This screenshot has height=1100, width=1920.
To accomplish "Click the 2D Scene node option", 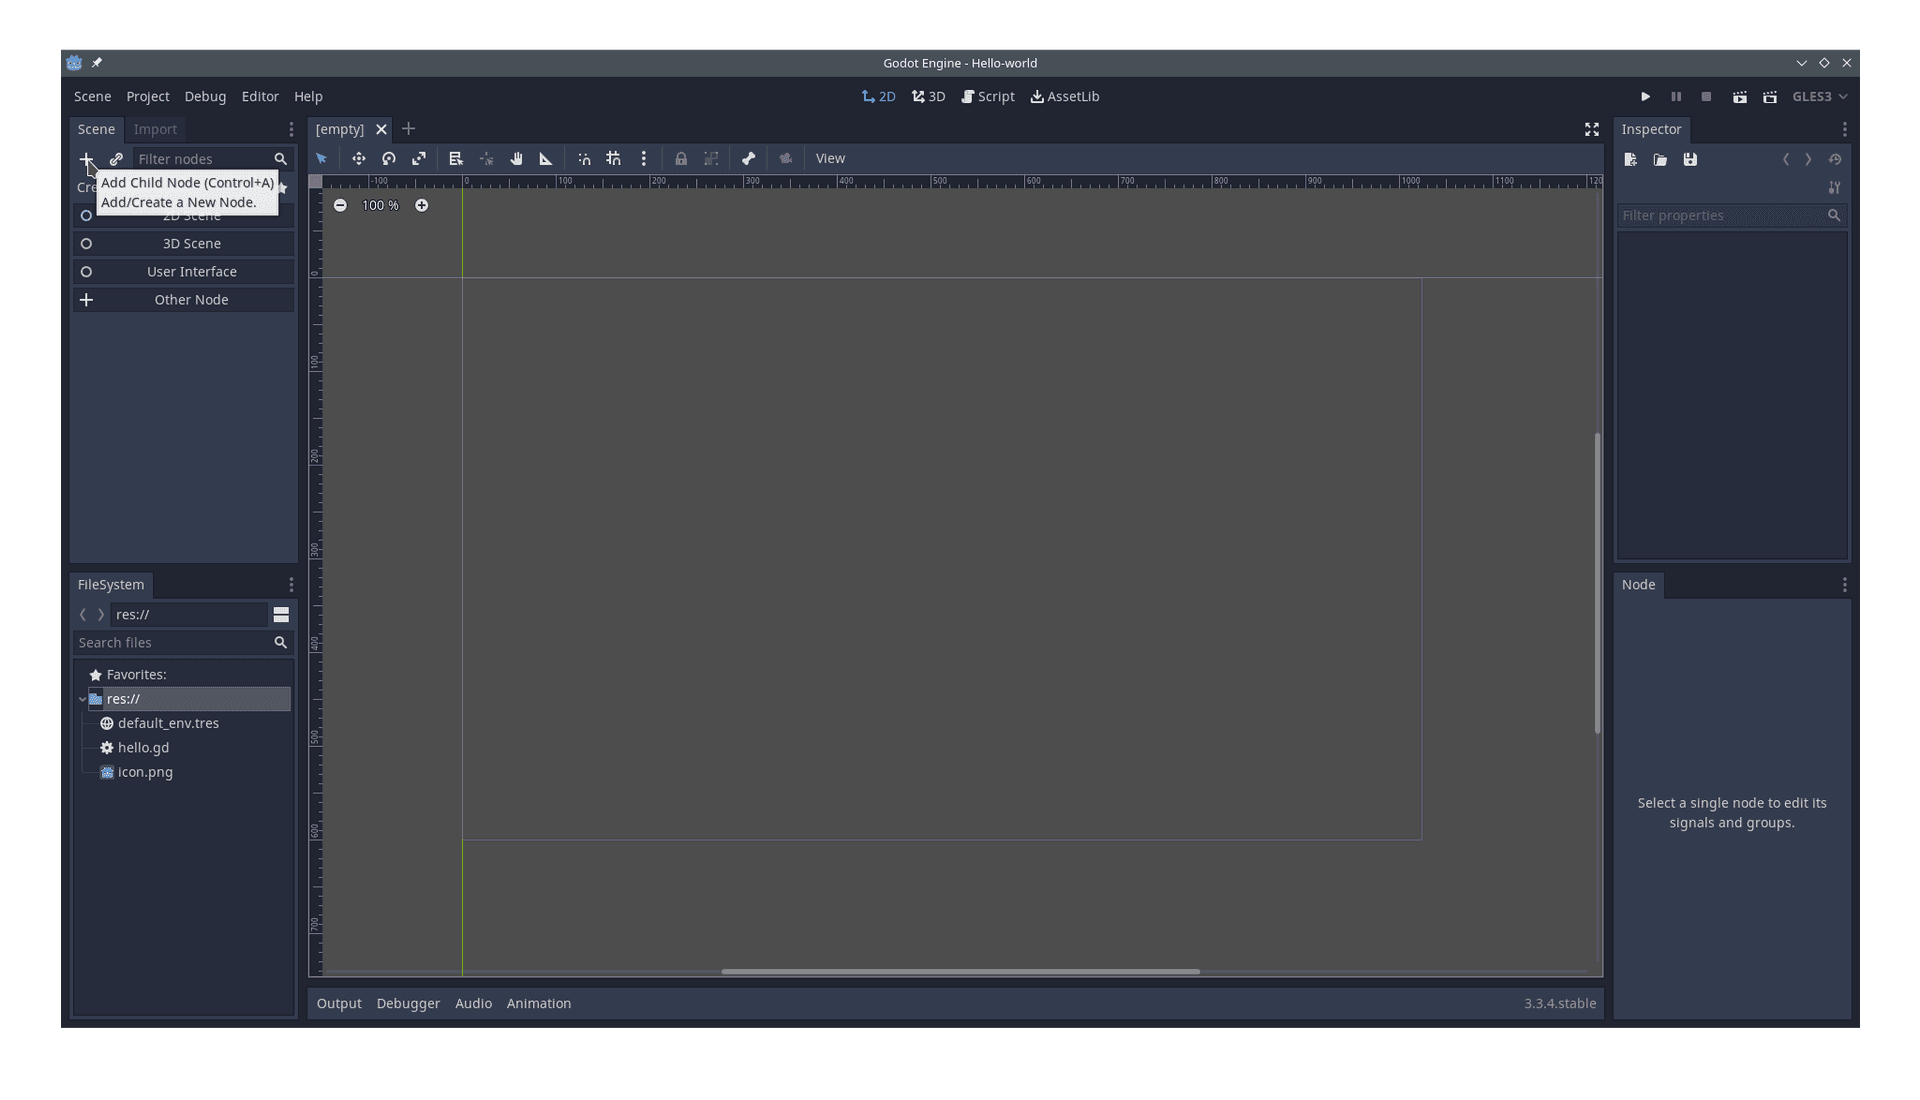I will (x=185, y=215).
